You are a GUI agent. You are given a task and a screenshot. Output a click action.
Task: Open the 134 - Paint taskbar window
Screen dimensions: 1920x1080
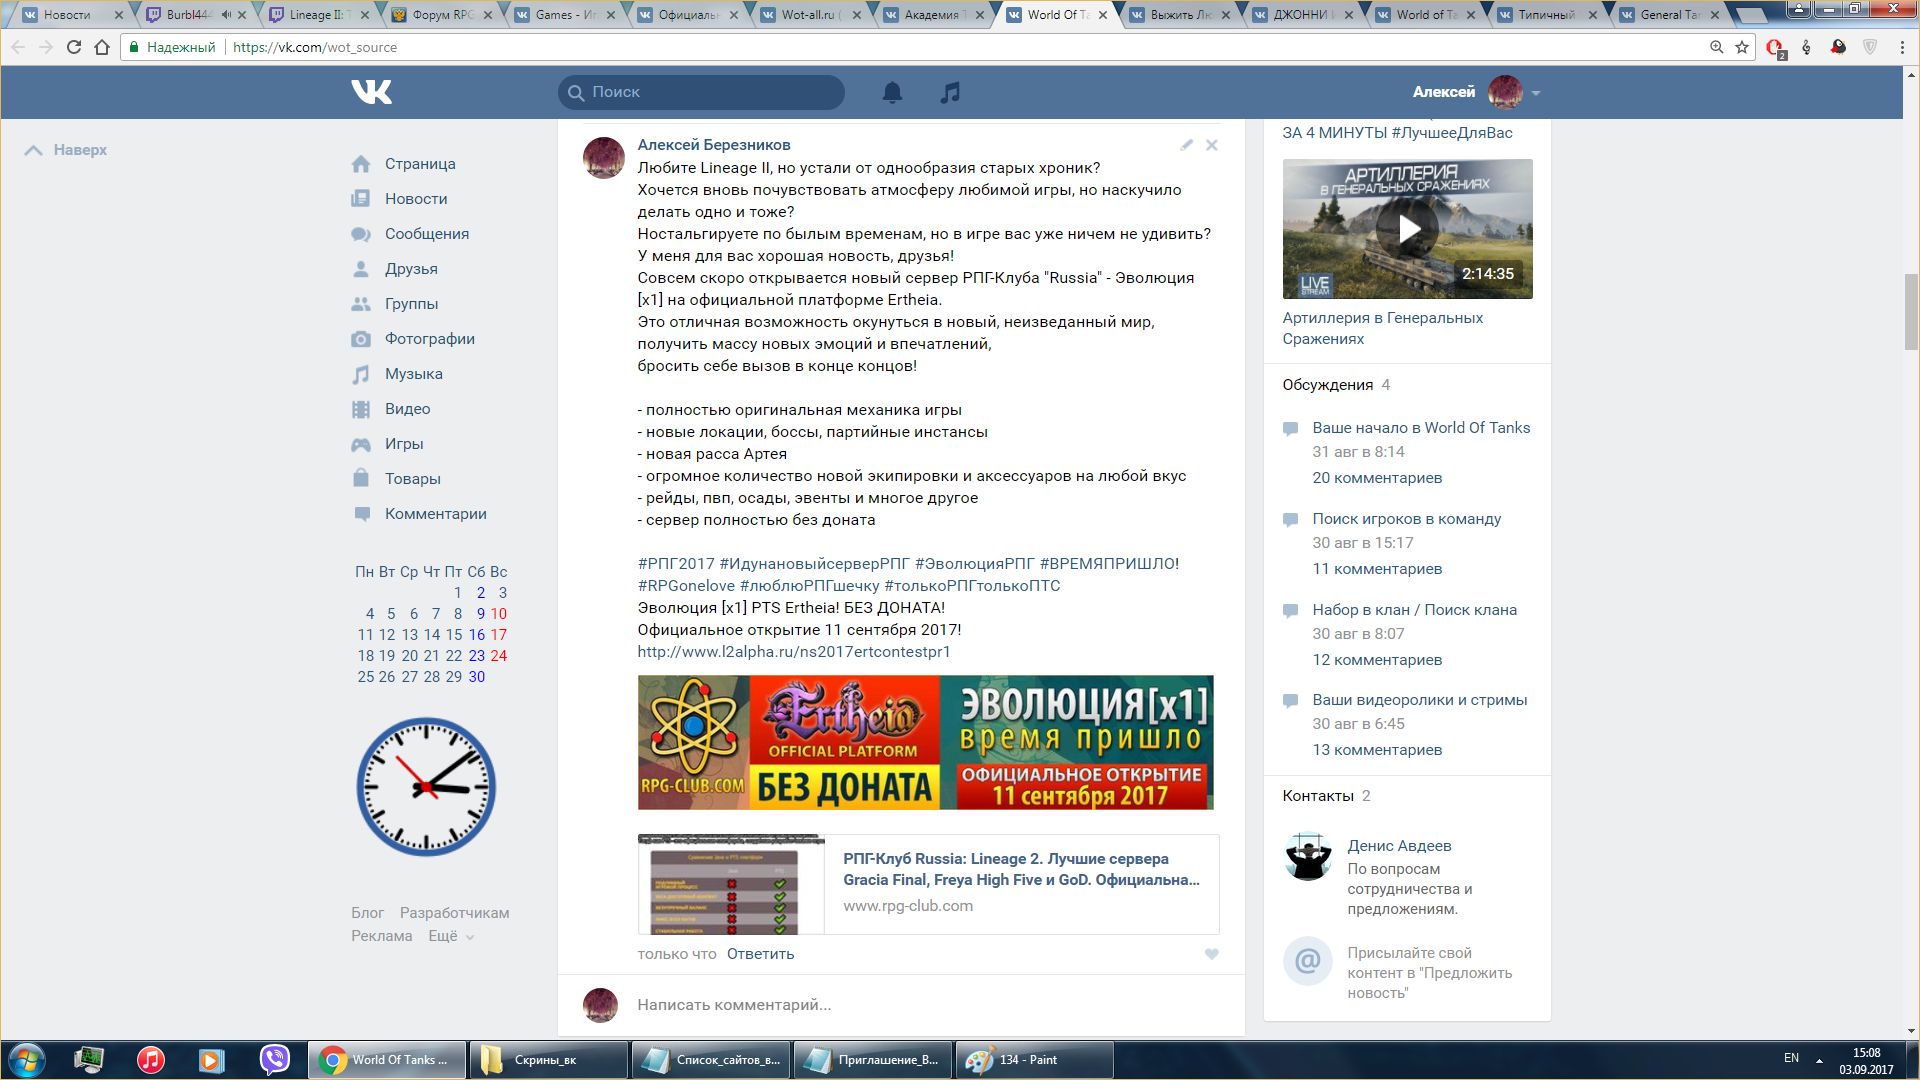tap(1034, 1060)
